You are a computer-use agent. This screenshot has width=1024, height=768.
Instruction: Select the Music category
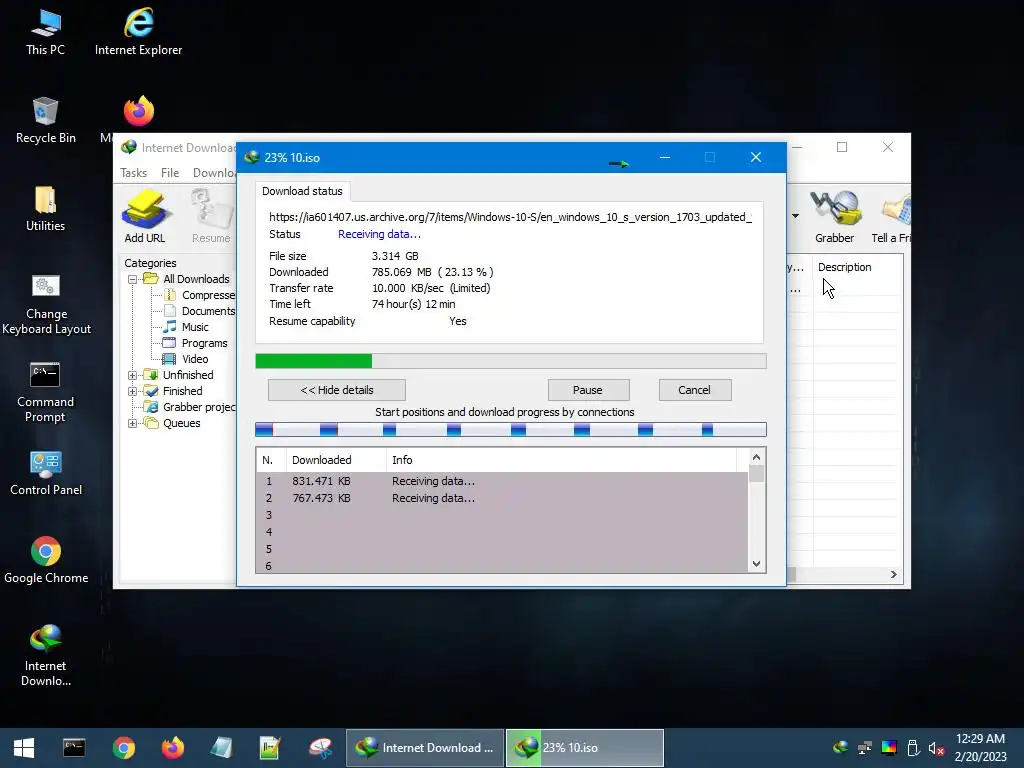[186, 327]
